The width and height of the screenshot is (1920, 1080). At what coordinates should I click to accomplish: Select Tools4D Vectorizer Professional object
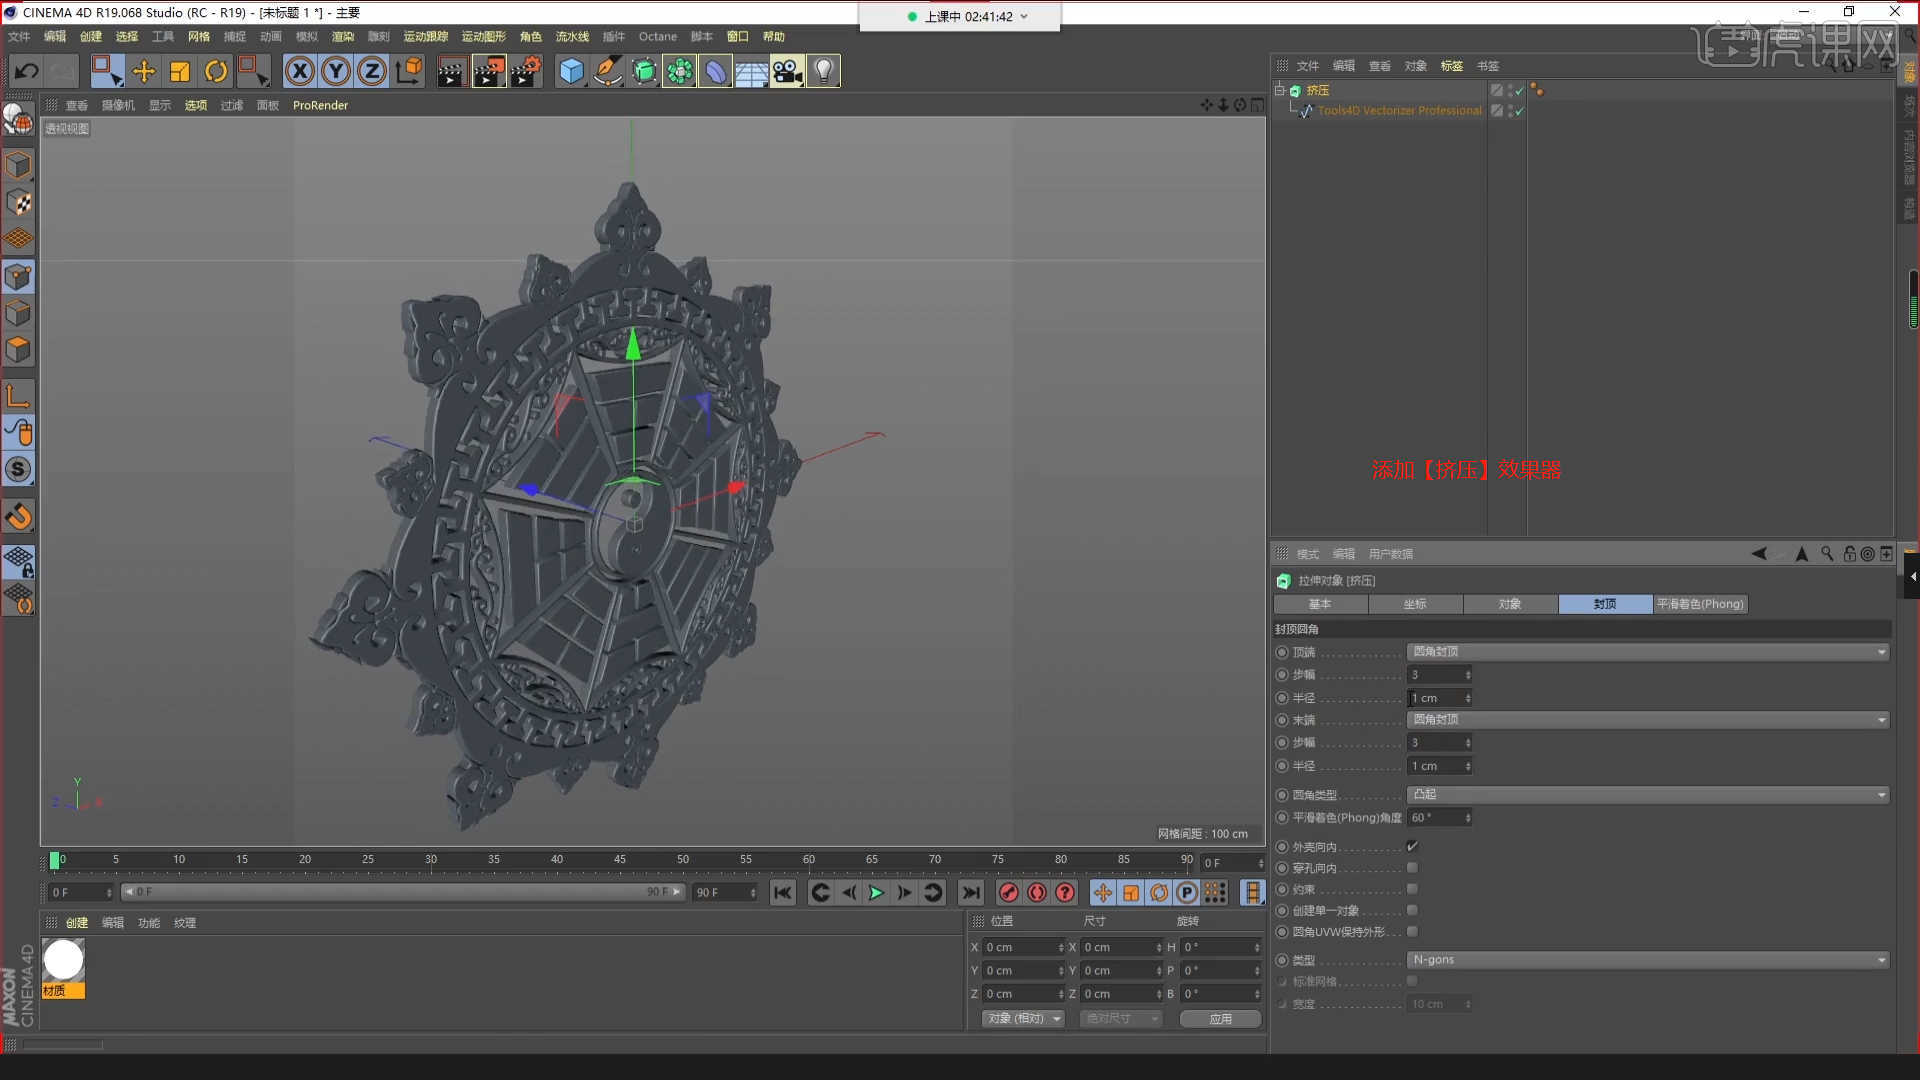point(1399,111)
